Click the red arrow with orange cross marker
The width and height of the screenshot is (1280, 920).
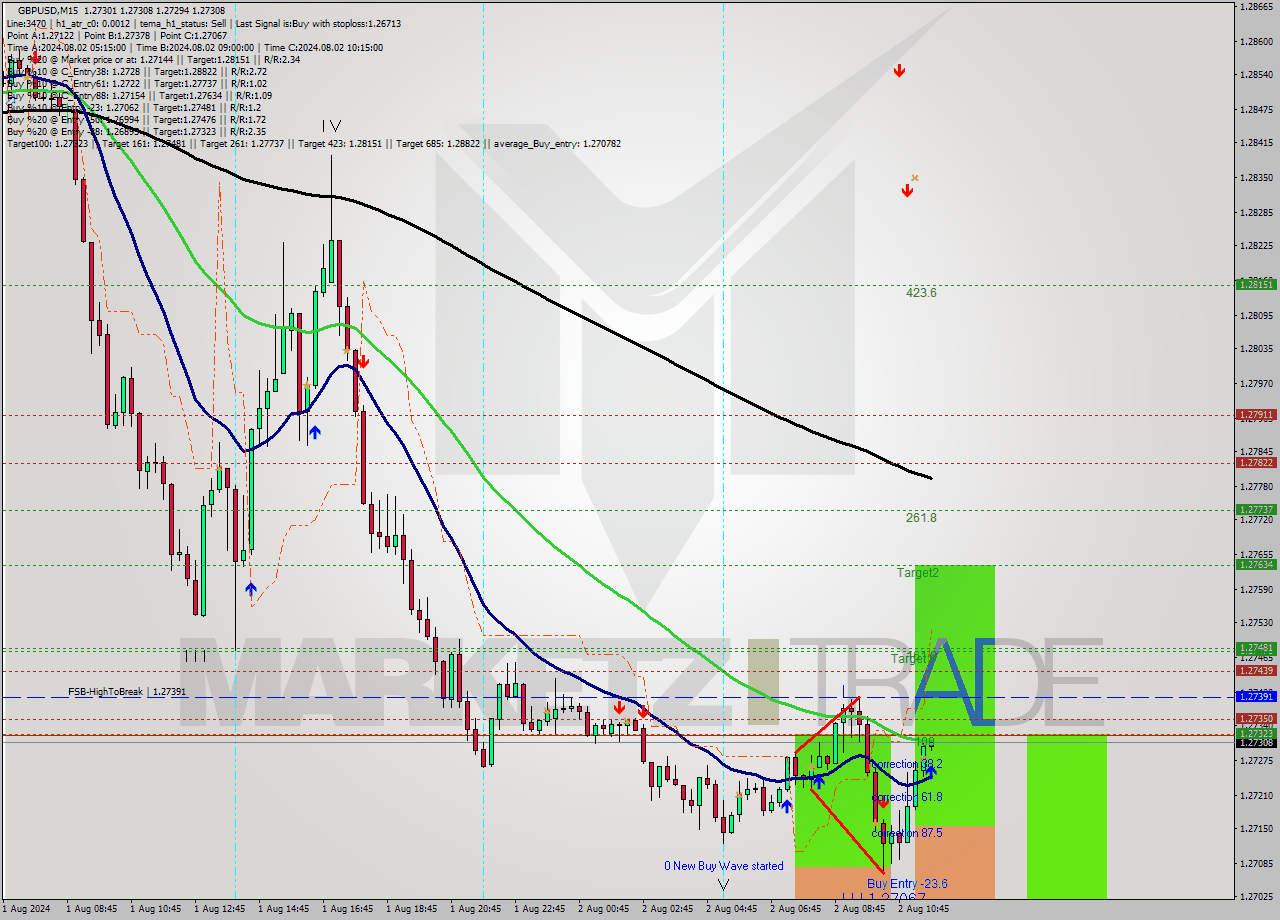tap(908, 189)
